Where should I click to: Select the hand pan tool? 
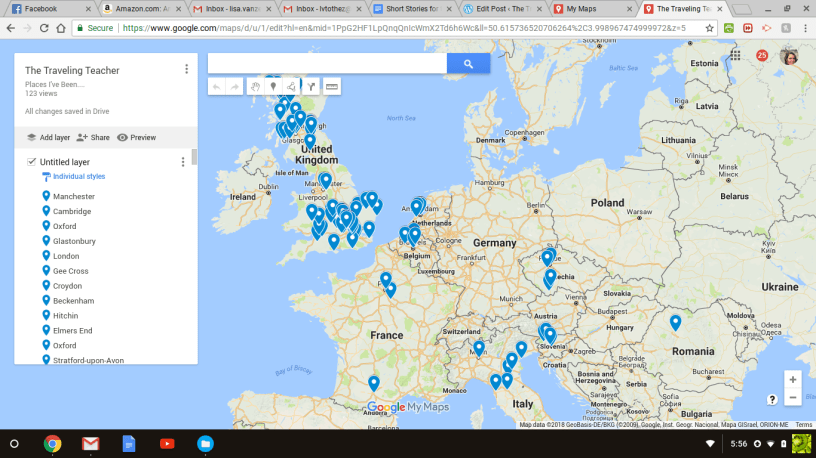coord(255,87)
